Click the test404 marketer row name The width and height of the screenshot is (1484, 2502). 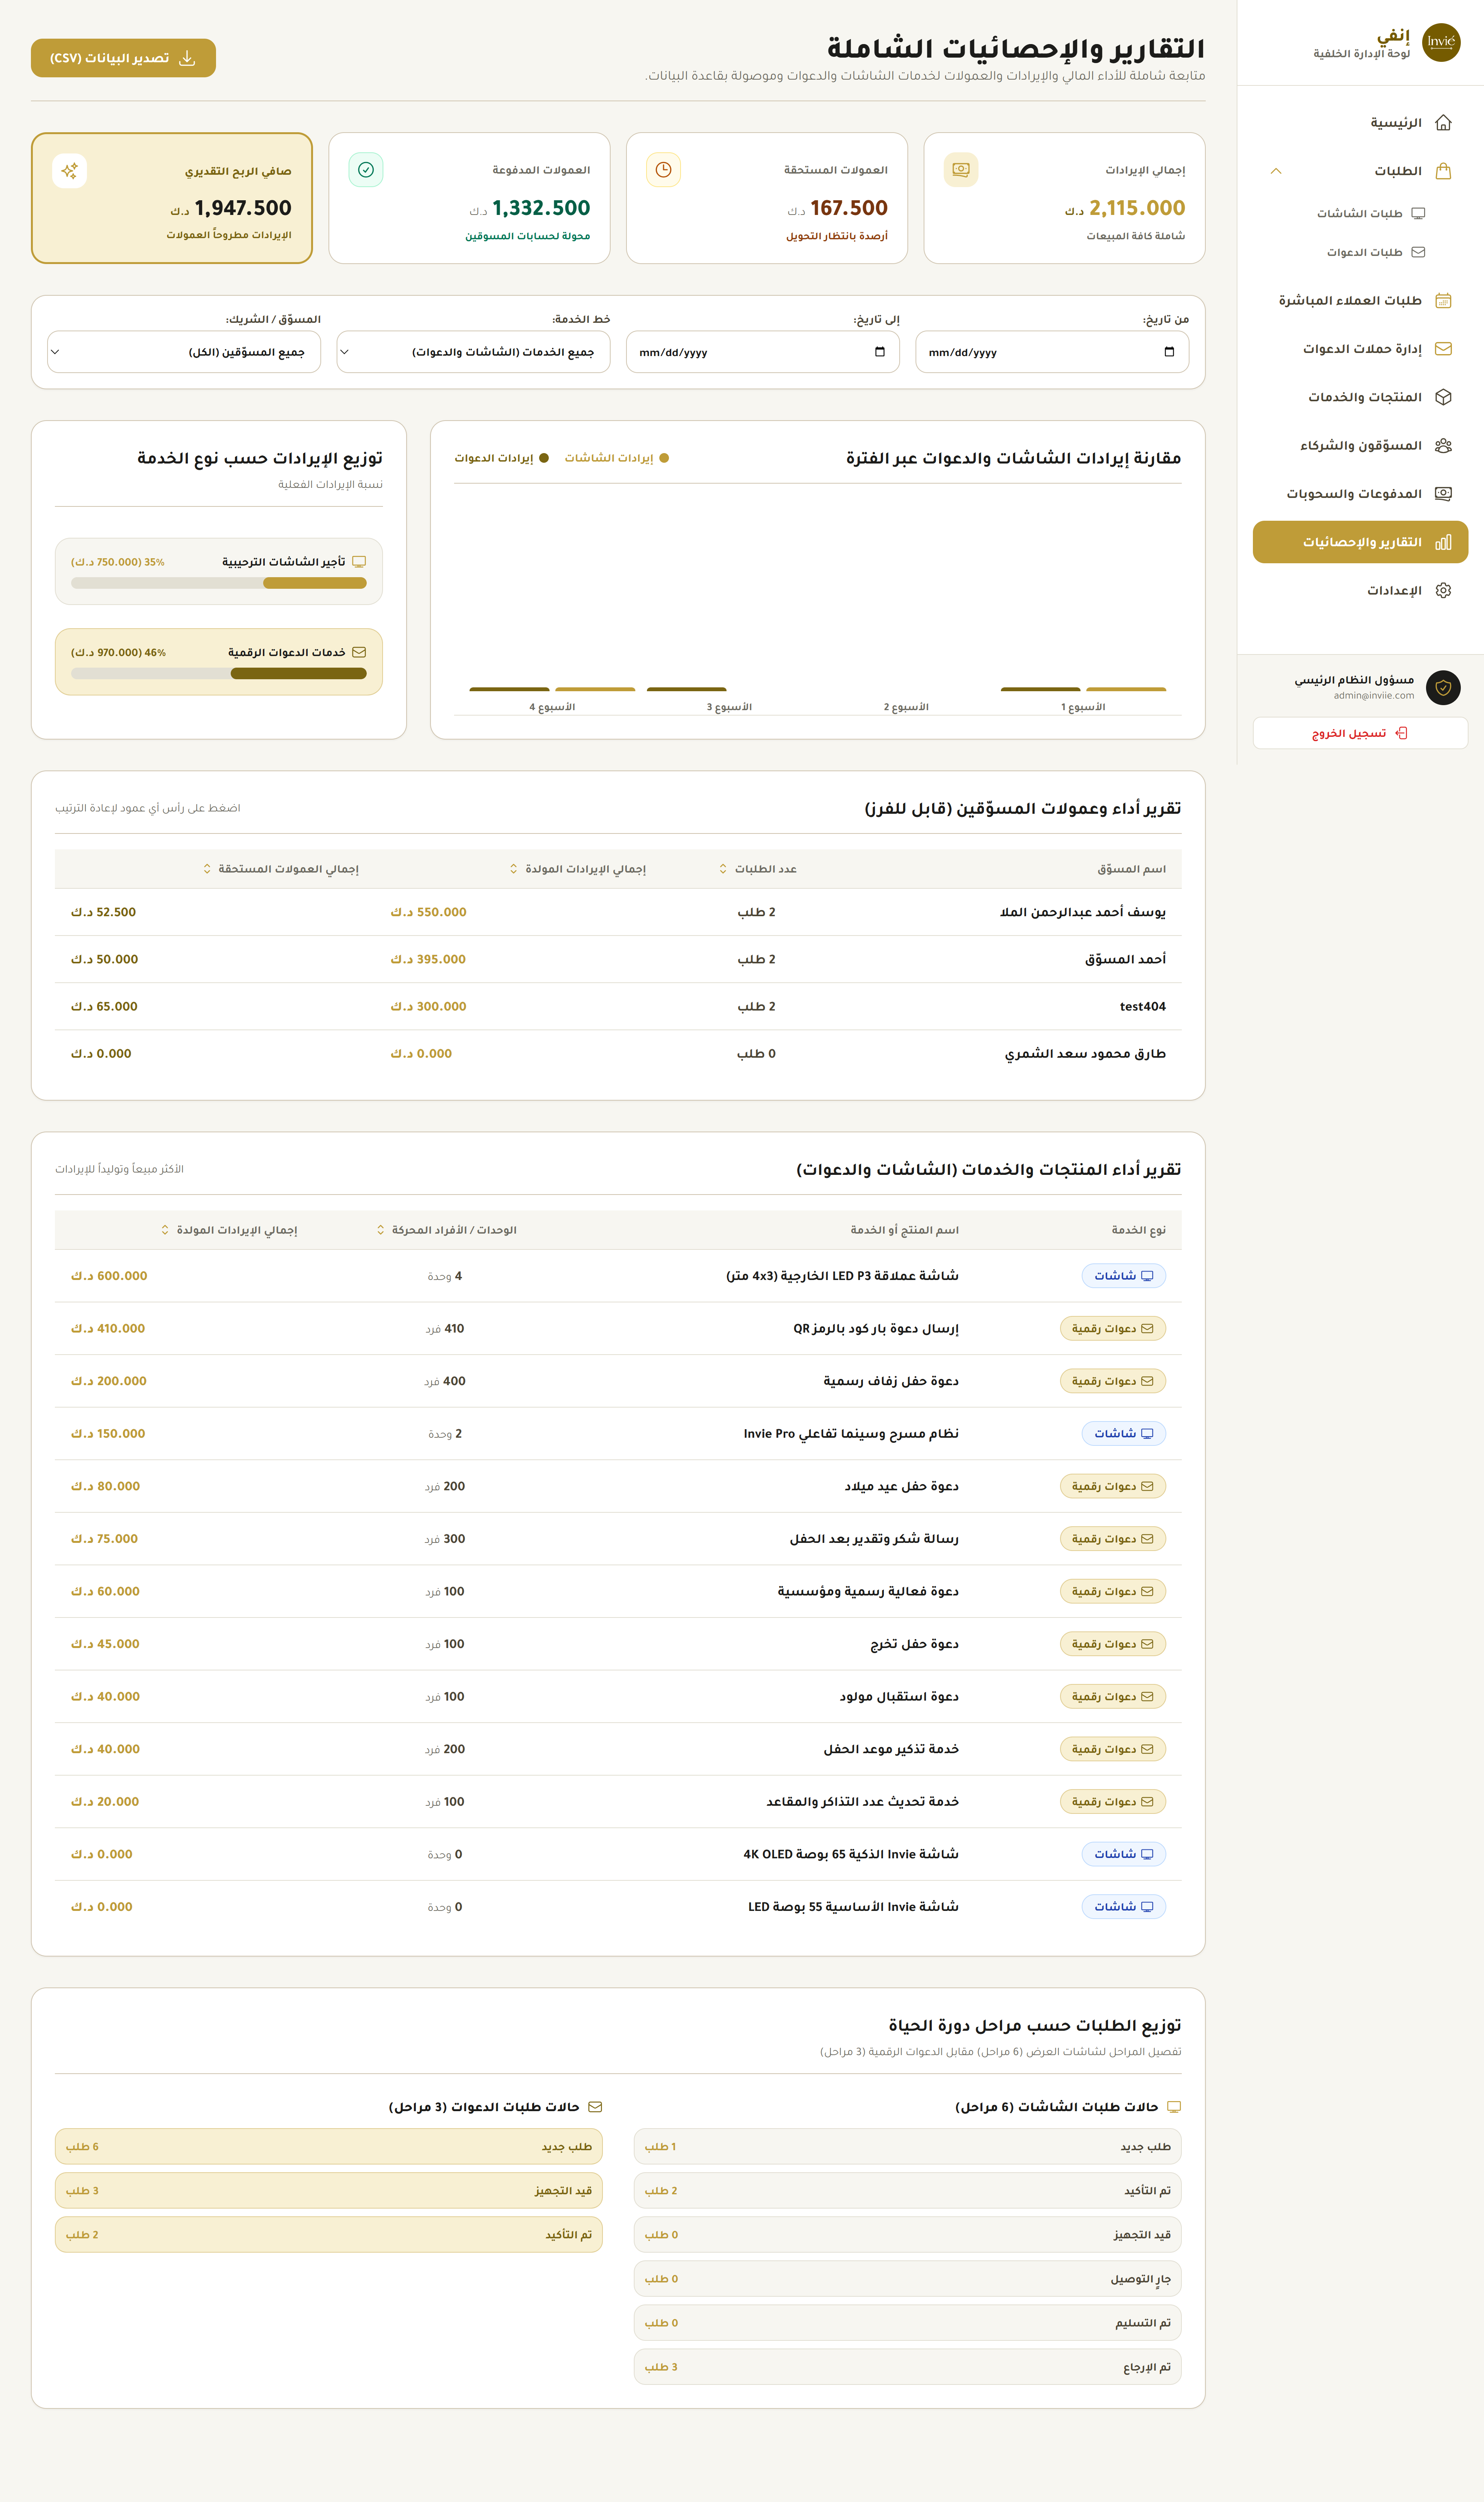point(1143,1007)
